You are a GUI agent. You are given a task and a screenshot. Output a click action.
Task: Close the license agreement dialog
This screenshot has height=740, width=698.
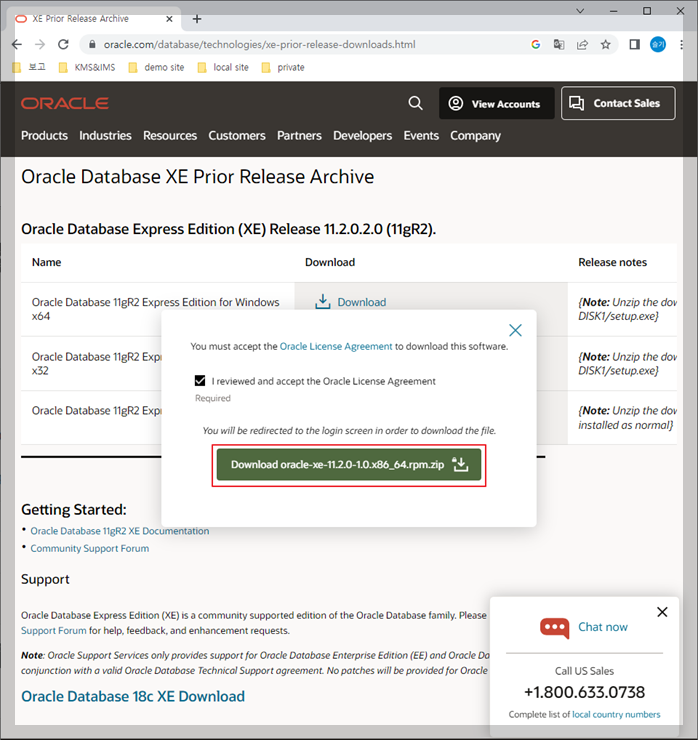(x=515, y=330)
